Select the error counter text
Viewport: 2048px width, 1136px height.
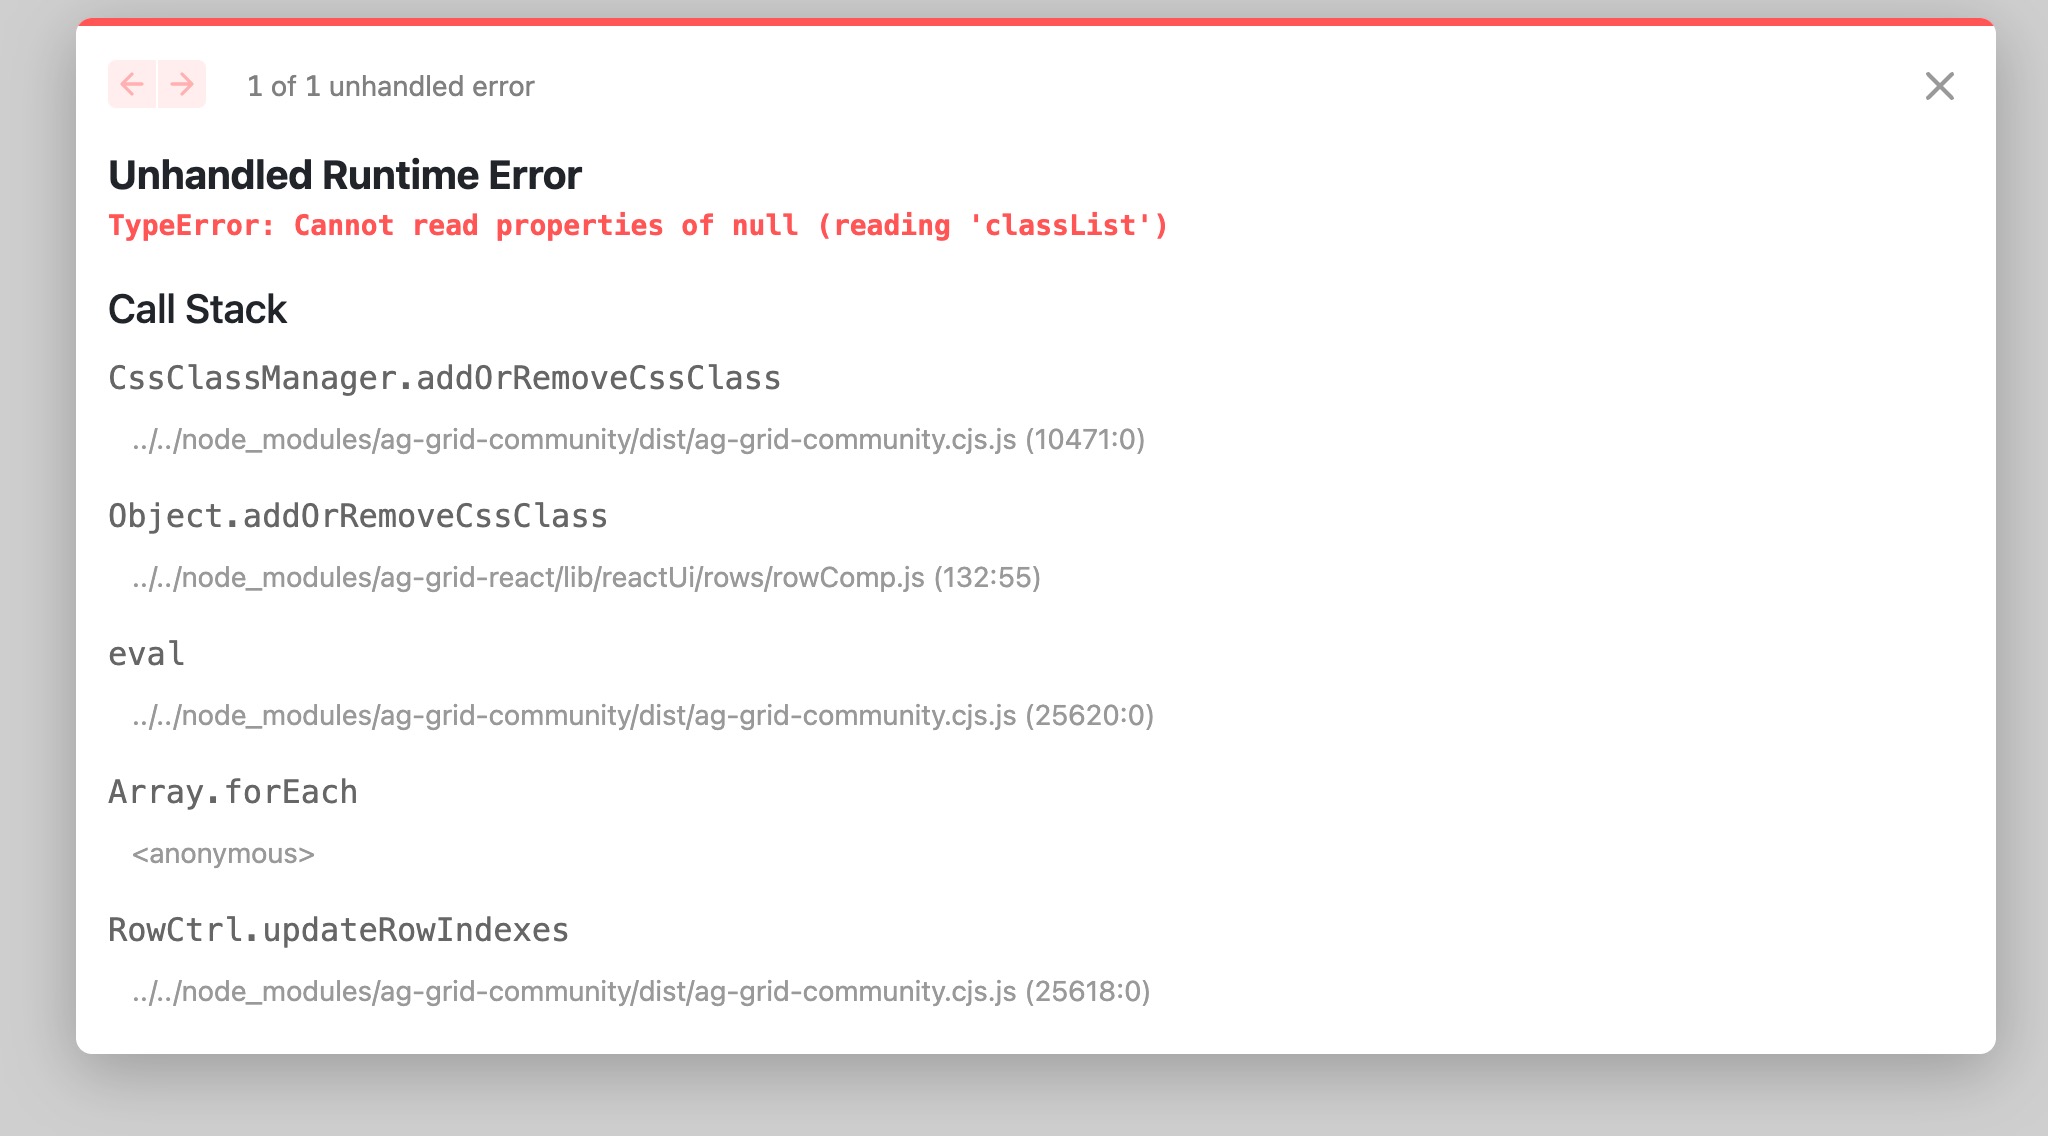tap(389, 86)
